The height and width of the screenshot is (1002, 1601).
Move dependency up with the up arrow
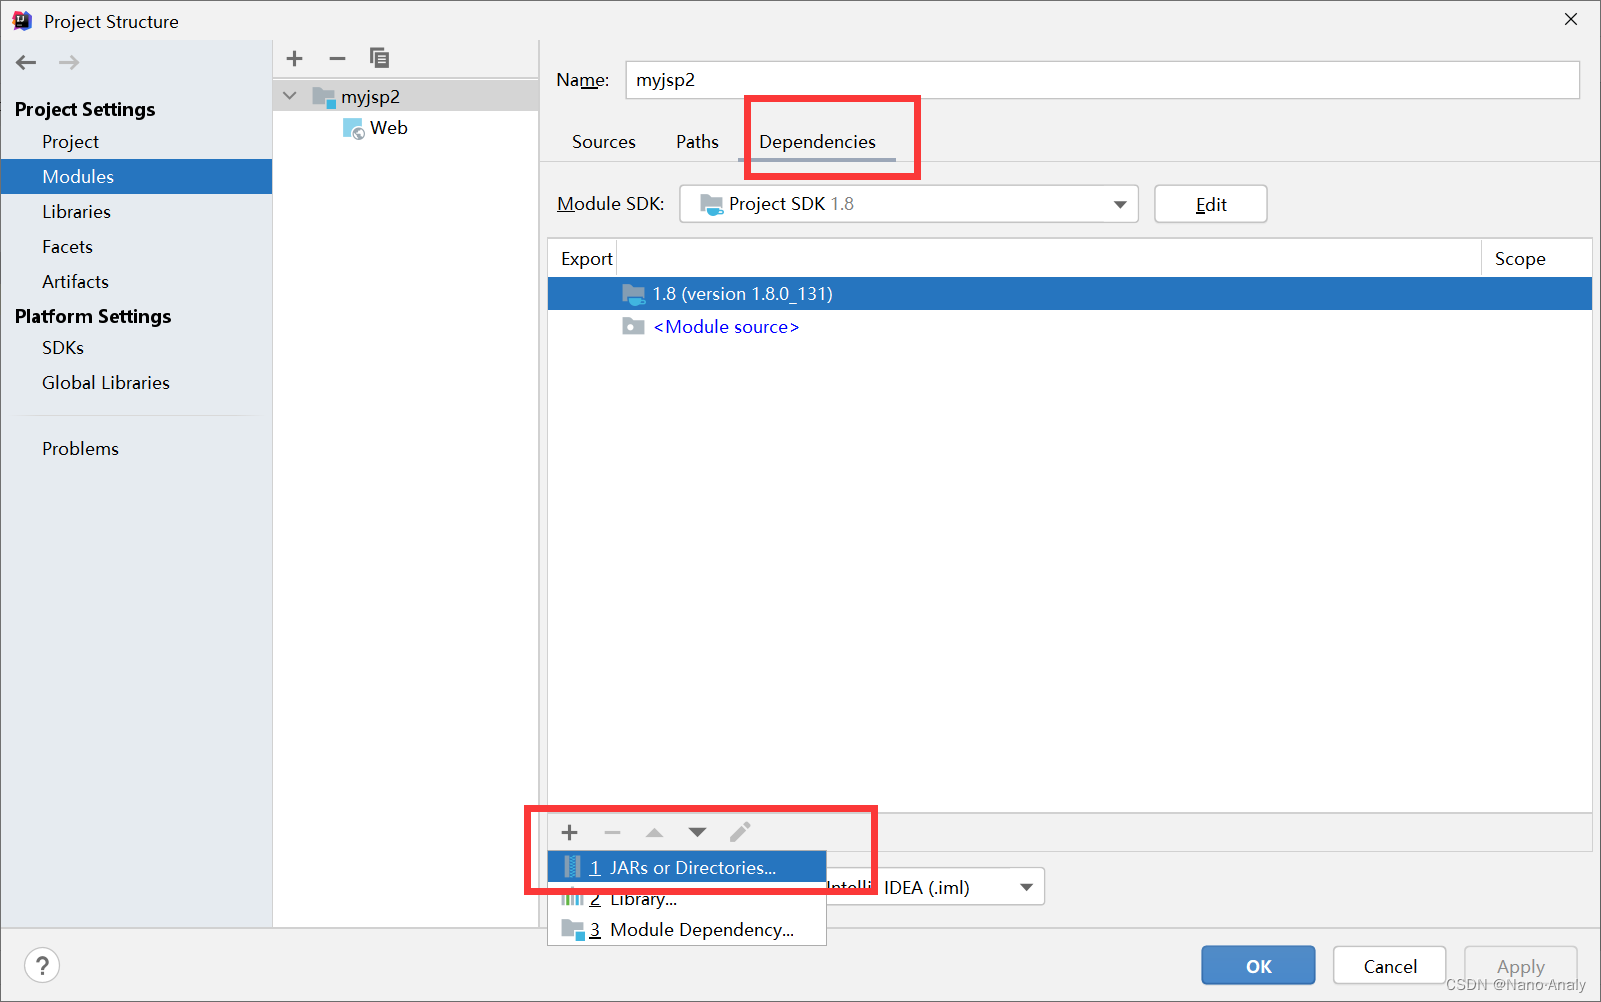[x=654, y=832]
